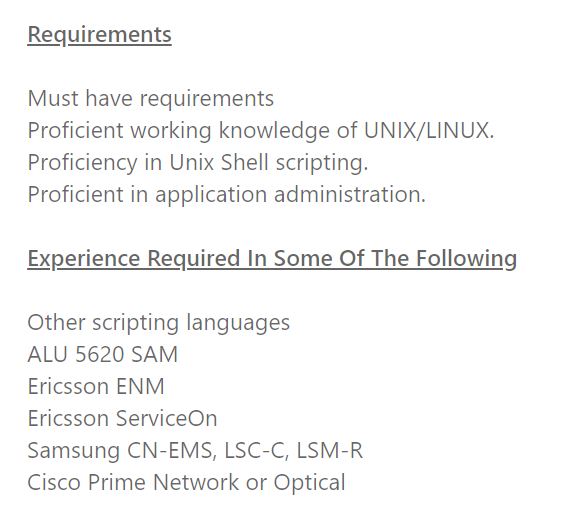This screenshot has height=525, width=568.
Task: Click the 'Other scripting languages' text
Action: [x=159, y=323]
